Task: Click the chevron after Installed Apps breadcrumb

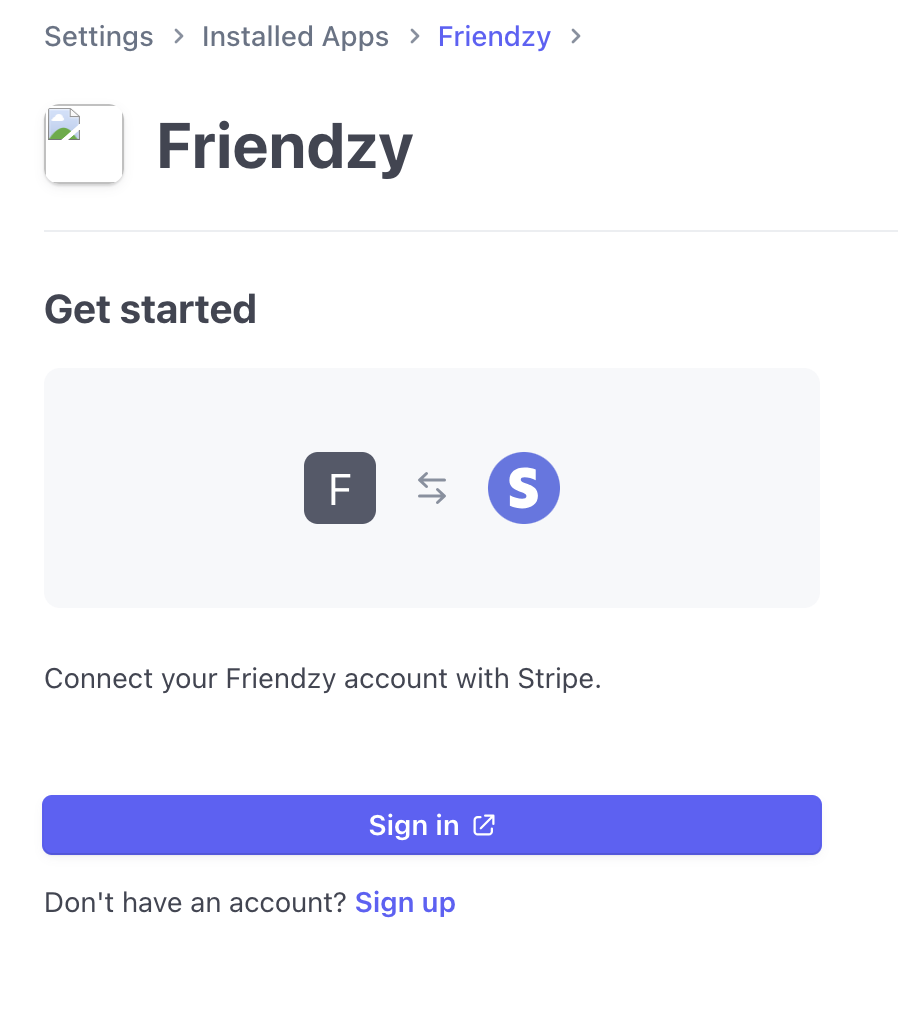Action: point(414,37)
